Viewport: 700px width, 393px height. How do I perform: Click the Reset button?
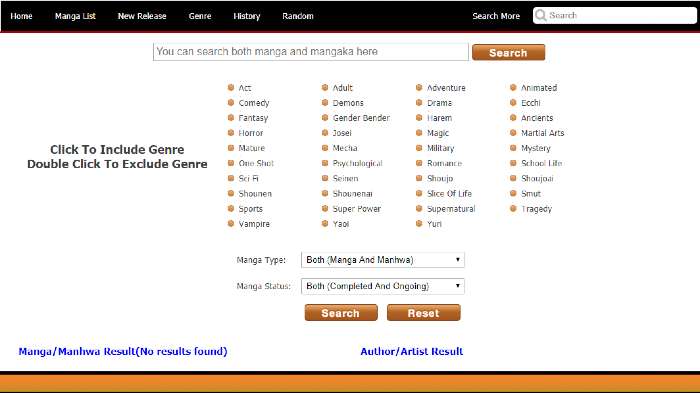click(x=424, y=313)
